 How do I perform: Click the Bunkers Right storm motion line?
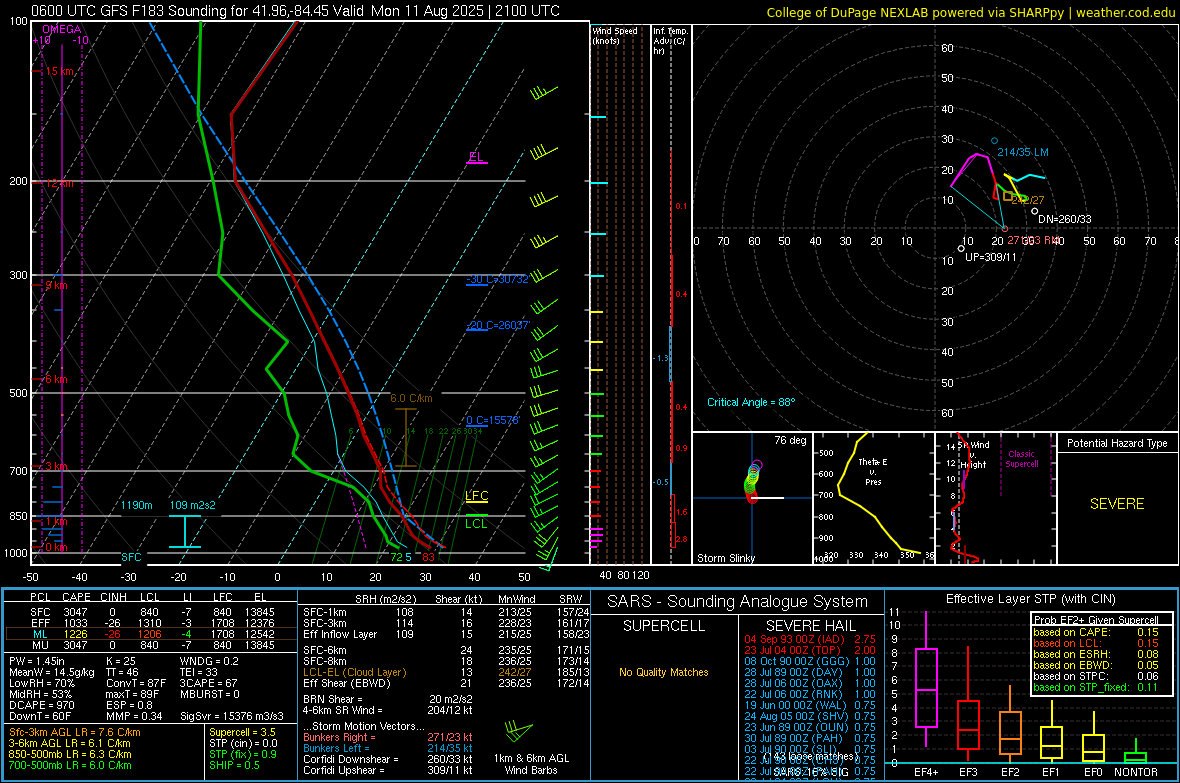[388, 737]
